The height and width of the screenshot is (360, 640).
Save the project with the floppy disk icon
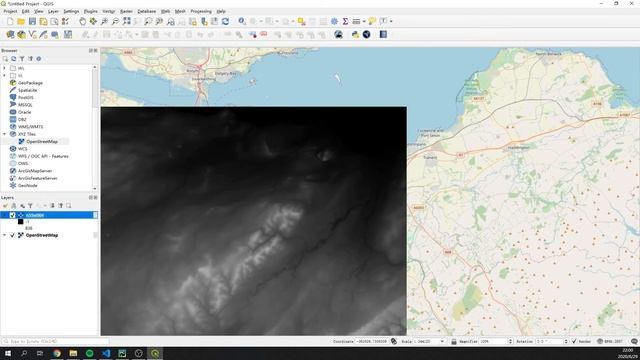32,21
